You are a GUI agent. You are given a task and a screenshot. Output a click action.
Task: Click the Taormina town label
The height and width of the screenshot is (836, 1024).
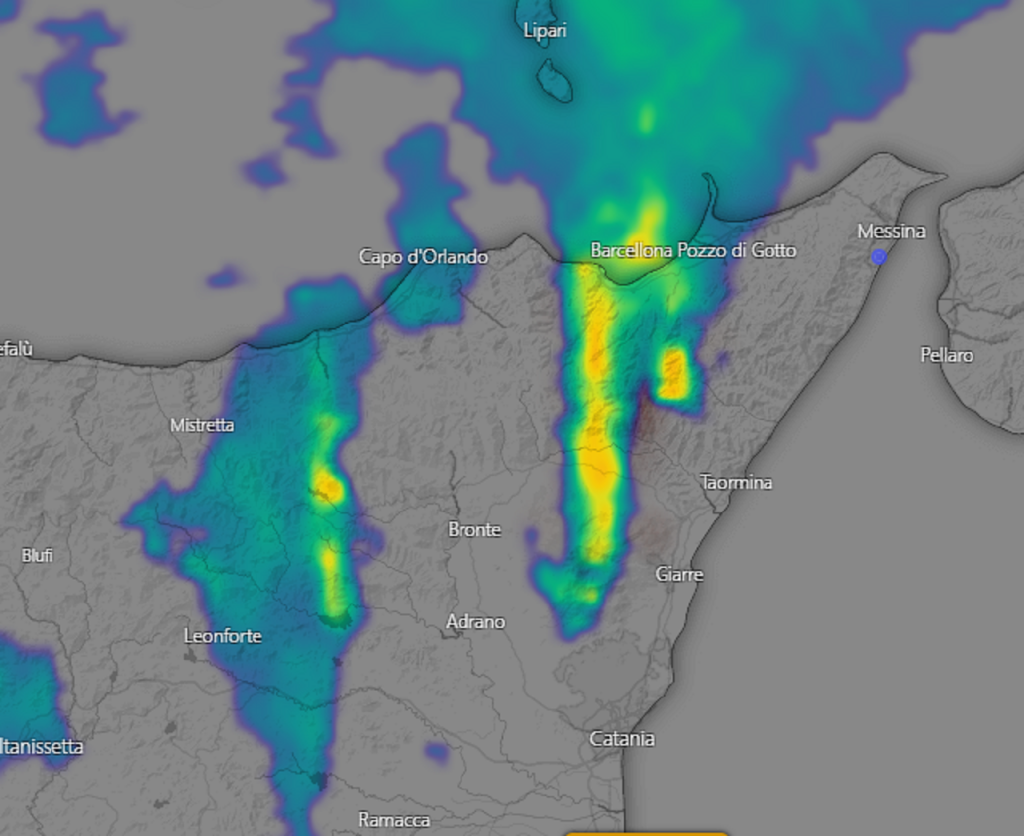point(736,482)
